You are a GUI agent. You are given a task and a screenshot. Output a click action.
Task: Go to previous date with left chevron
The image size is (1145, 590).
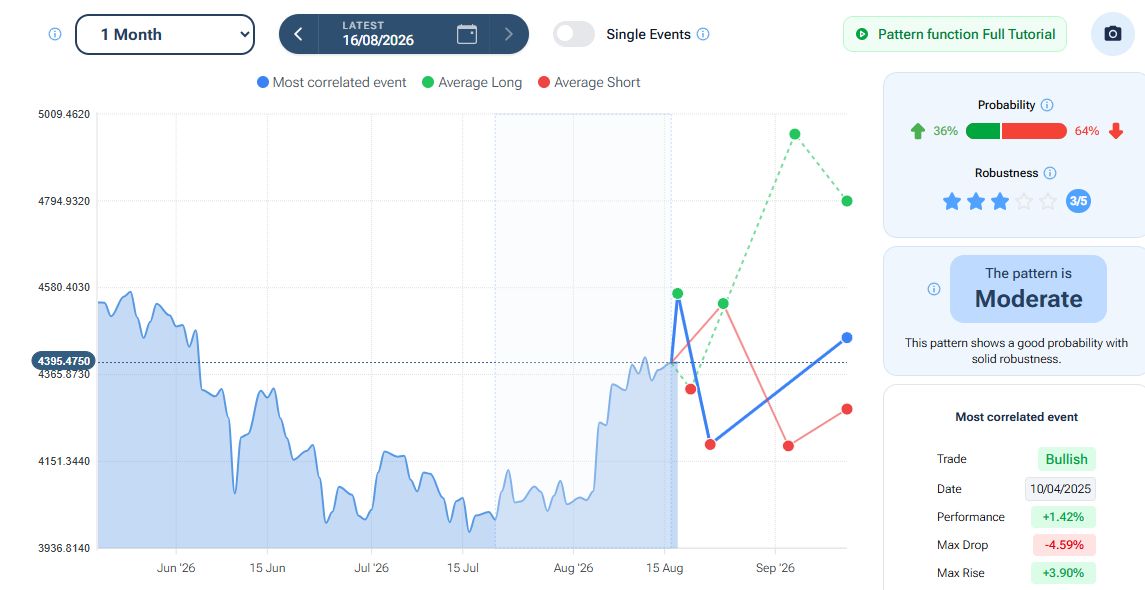(298, 34)
